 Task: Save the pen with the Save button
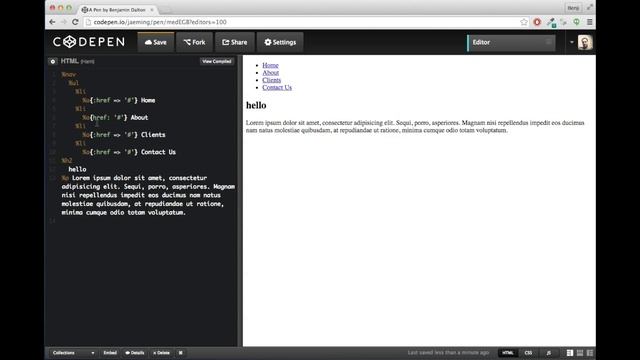point(156,42)
